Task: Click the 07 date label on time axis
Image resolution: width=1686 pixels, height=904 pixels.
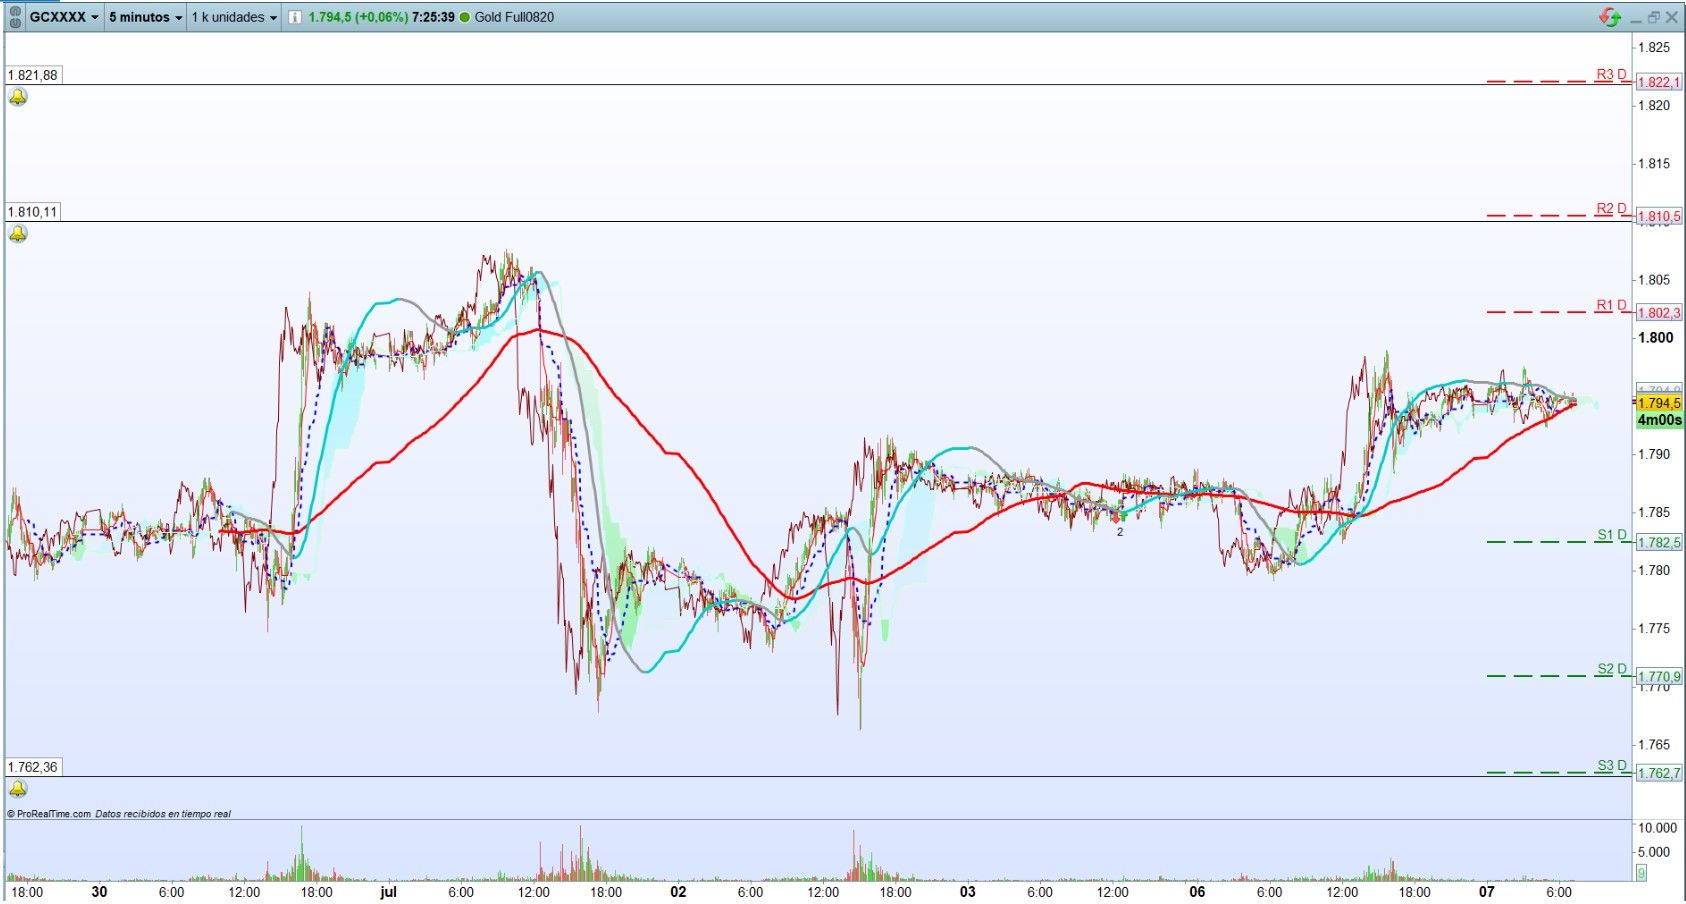Action: tap(1487, 892)
